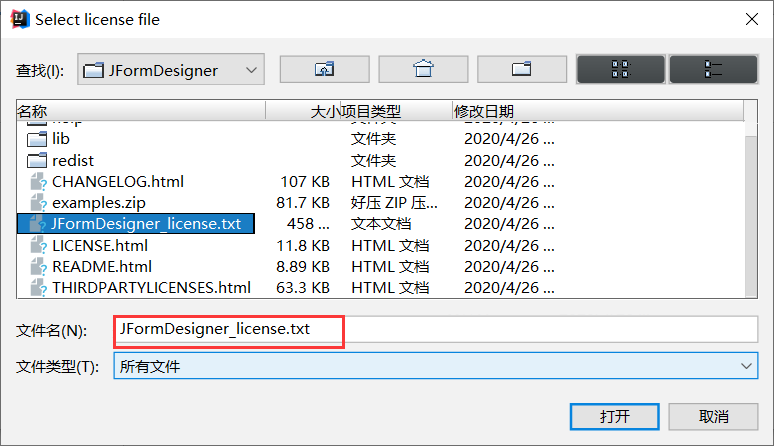The height and width of the screenshot is (446, 774).
Task: Click the lib folder icon
Action: coord(37,139)
